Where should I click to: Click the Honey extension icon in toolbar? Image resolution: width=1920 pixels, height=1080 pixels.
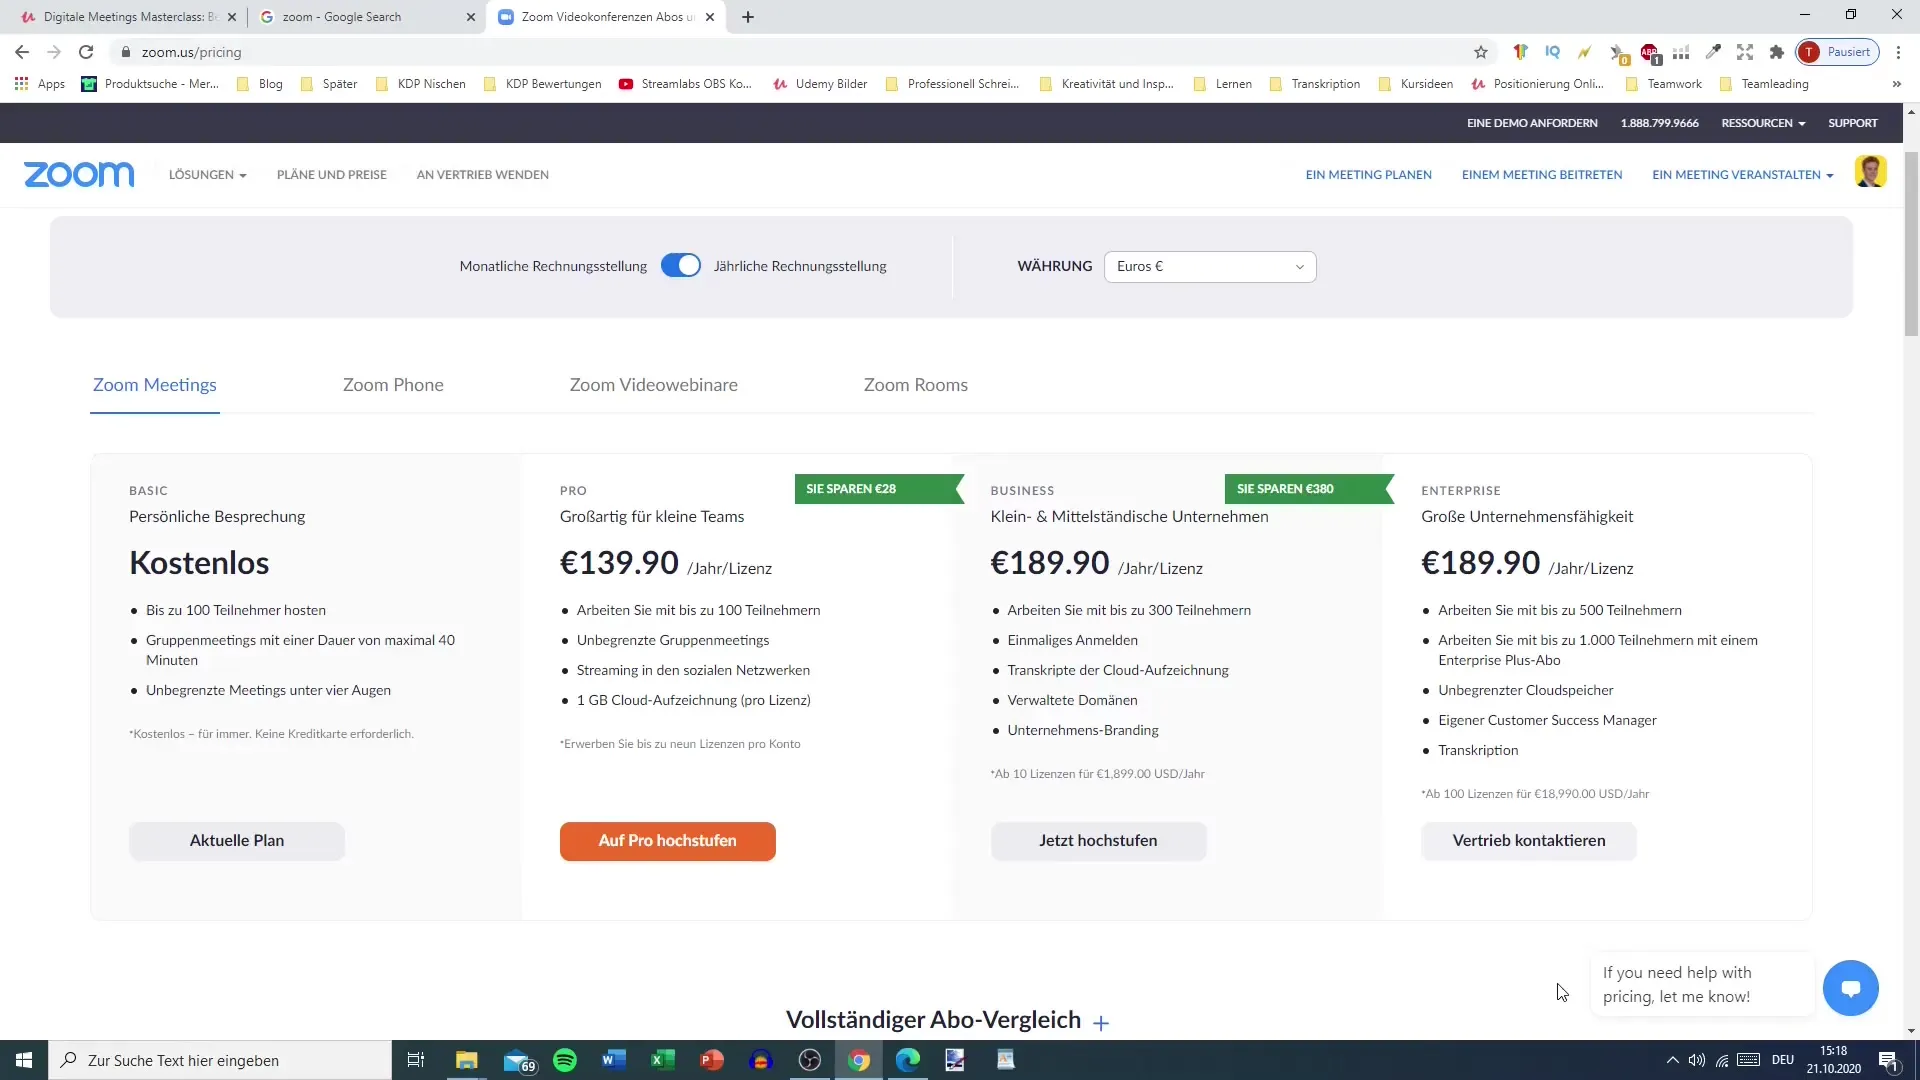pos(1523,51)
